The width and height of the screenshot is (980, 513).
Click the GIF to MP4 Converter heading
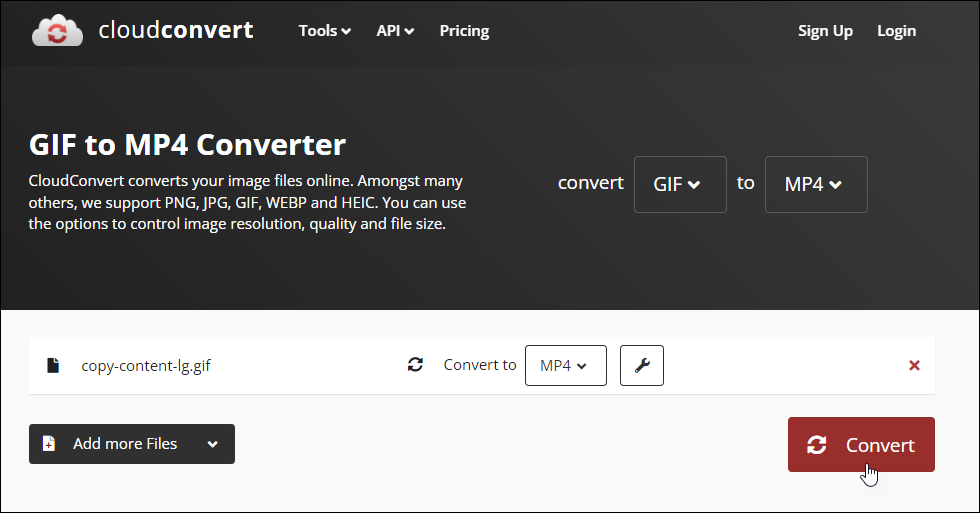(x=187, y=144)
